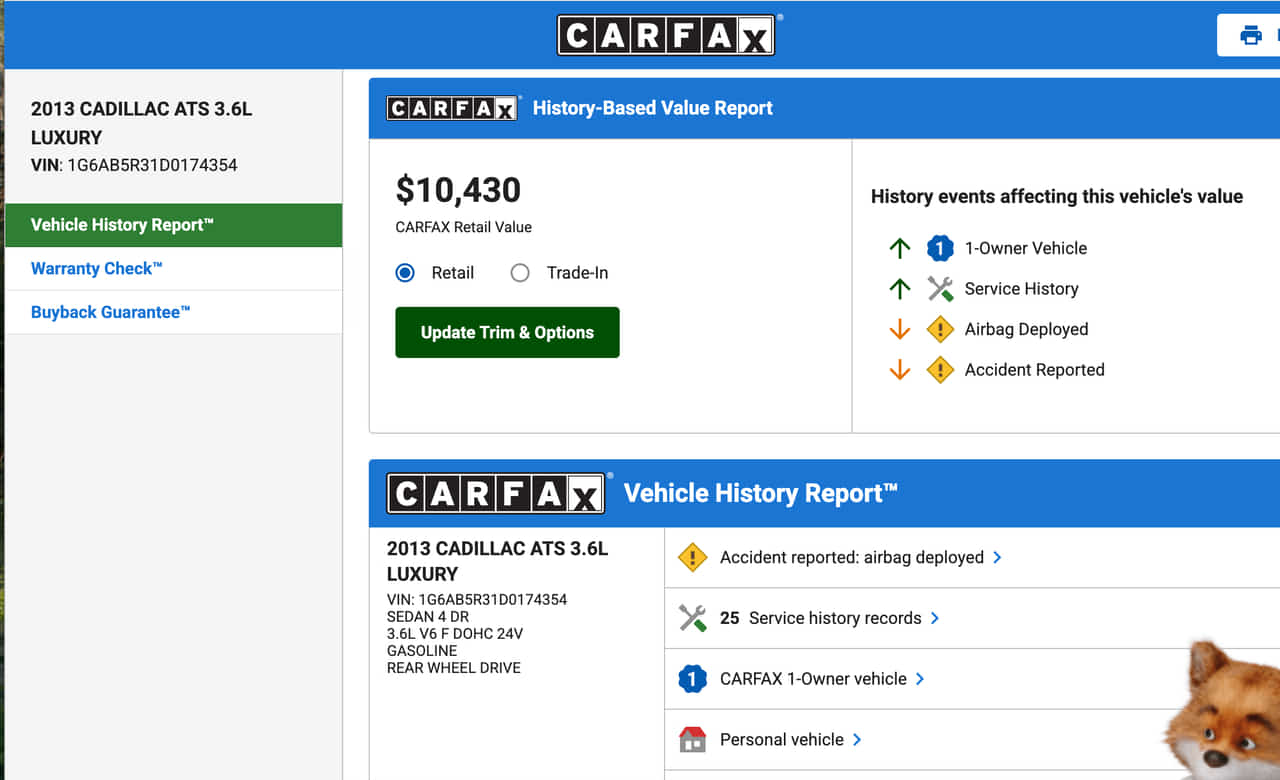Click the orange down arrow beside Airbag Deployed
1280x780 pixels.
[899, 329]
